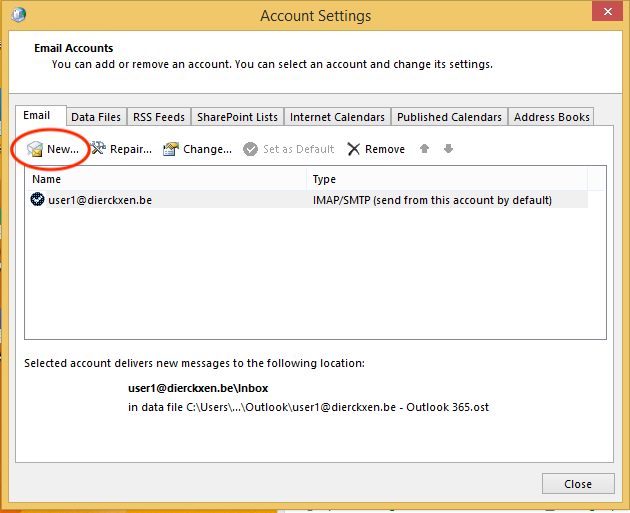Open the RSS Feeds tab
Viewport: 630px width, 513px height.
pos(159,117)
